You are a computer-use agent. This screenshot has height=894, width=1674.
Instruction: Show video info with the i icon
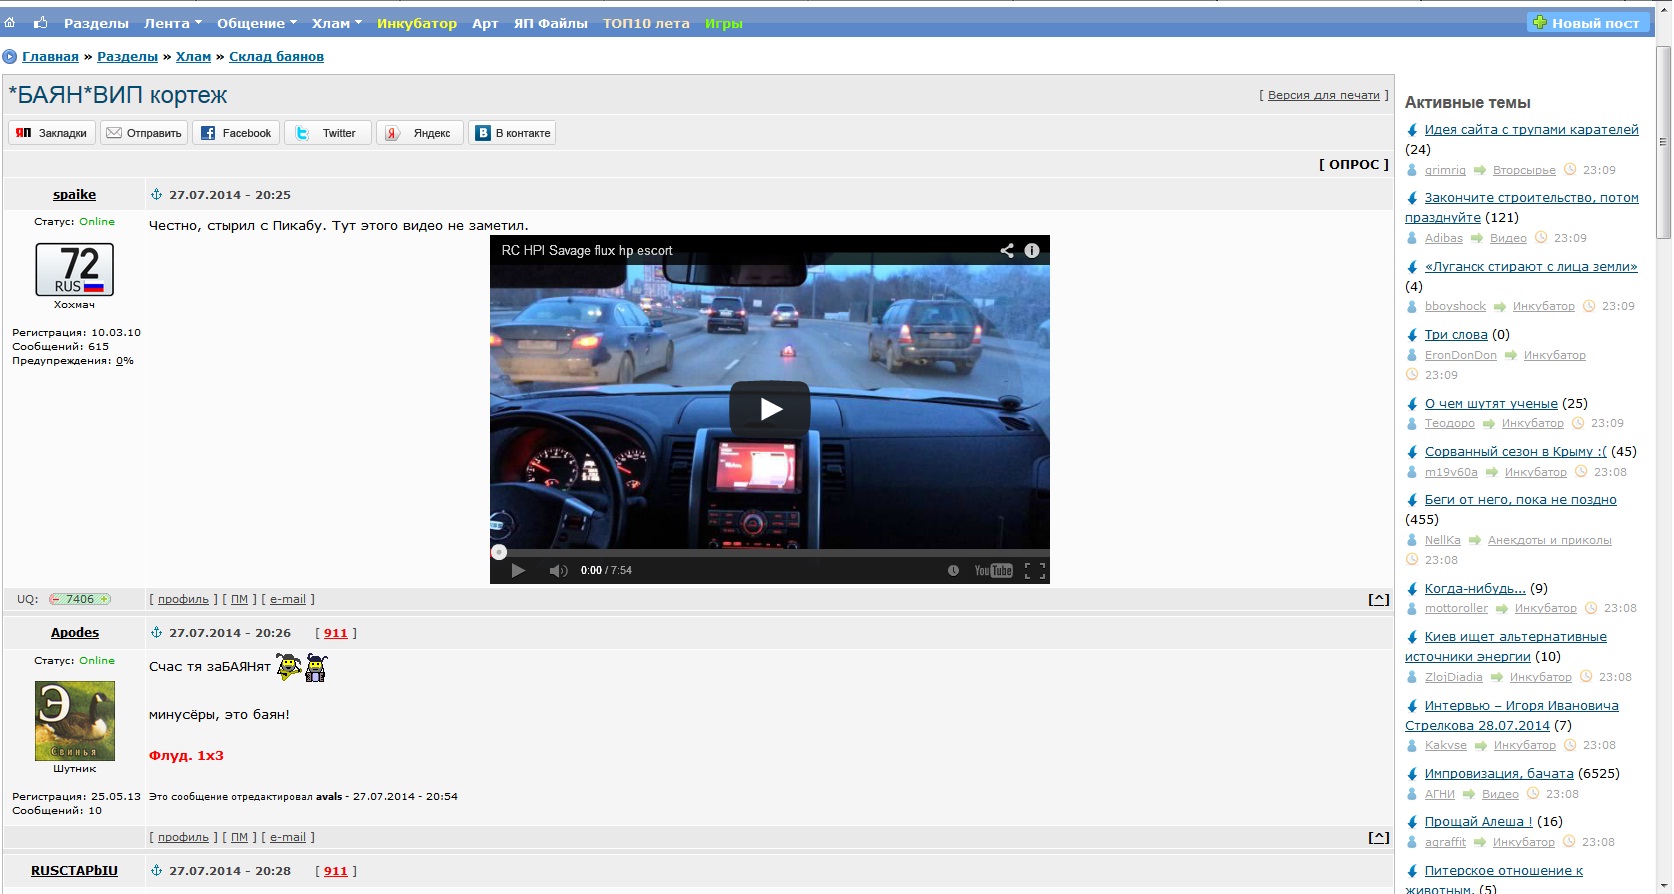point(1032,251)
